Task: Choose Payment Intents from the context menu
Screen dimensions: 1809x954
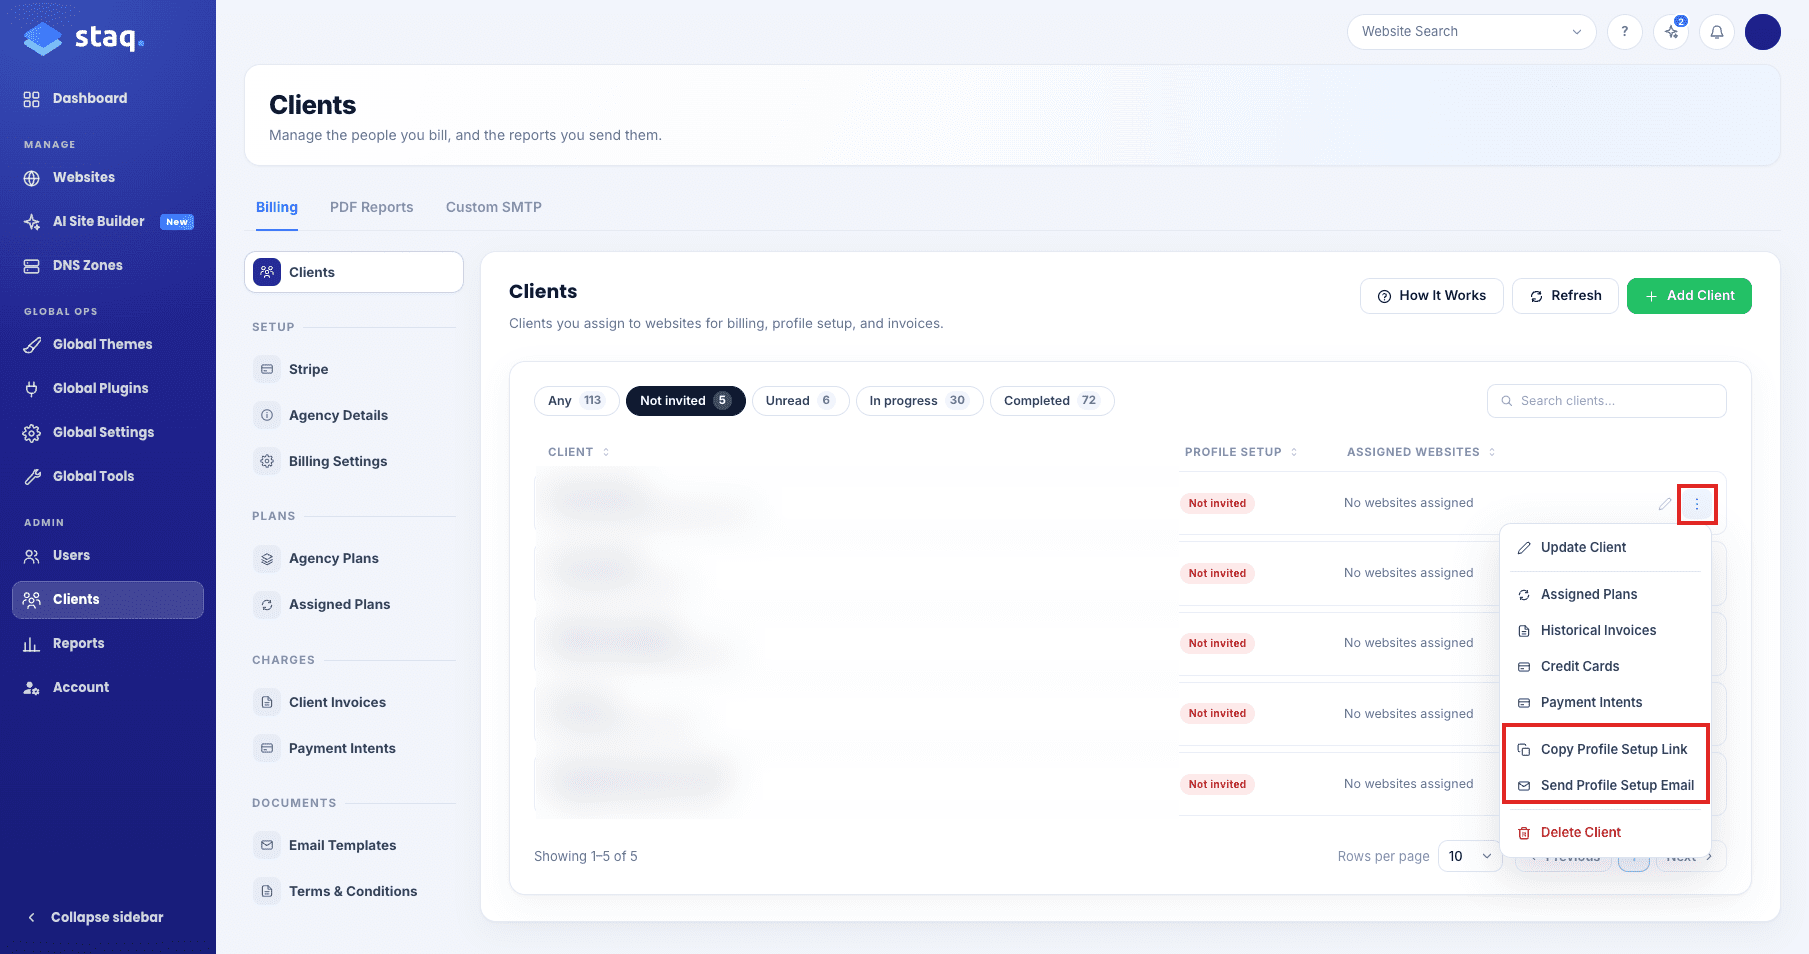Action: point(1606,702)
